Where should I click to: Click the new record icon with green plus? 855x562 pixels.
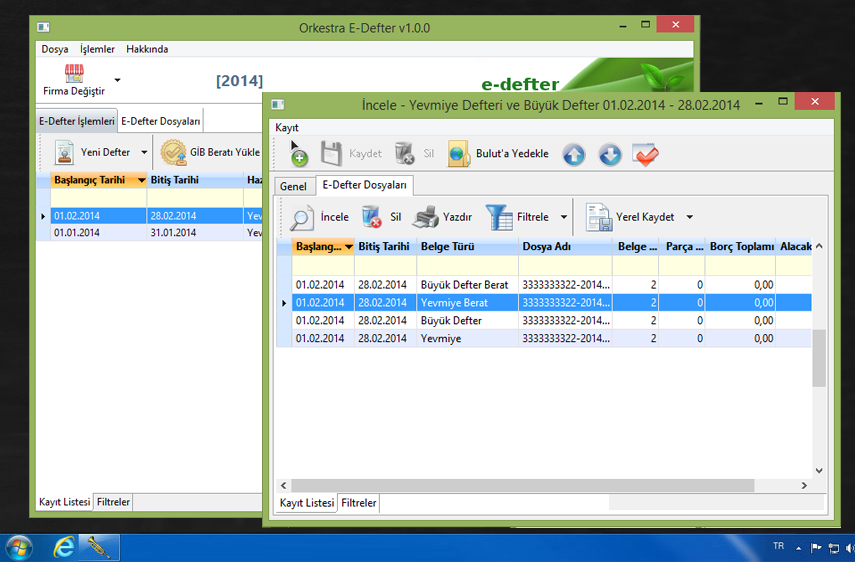point(298,154)
